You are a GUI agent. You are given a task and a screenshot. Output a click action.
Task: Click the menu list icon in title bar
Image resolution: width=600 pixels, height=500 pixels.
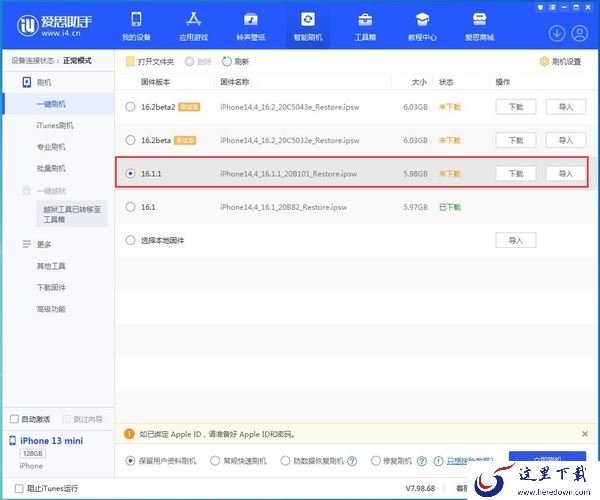tap(552, 7)
